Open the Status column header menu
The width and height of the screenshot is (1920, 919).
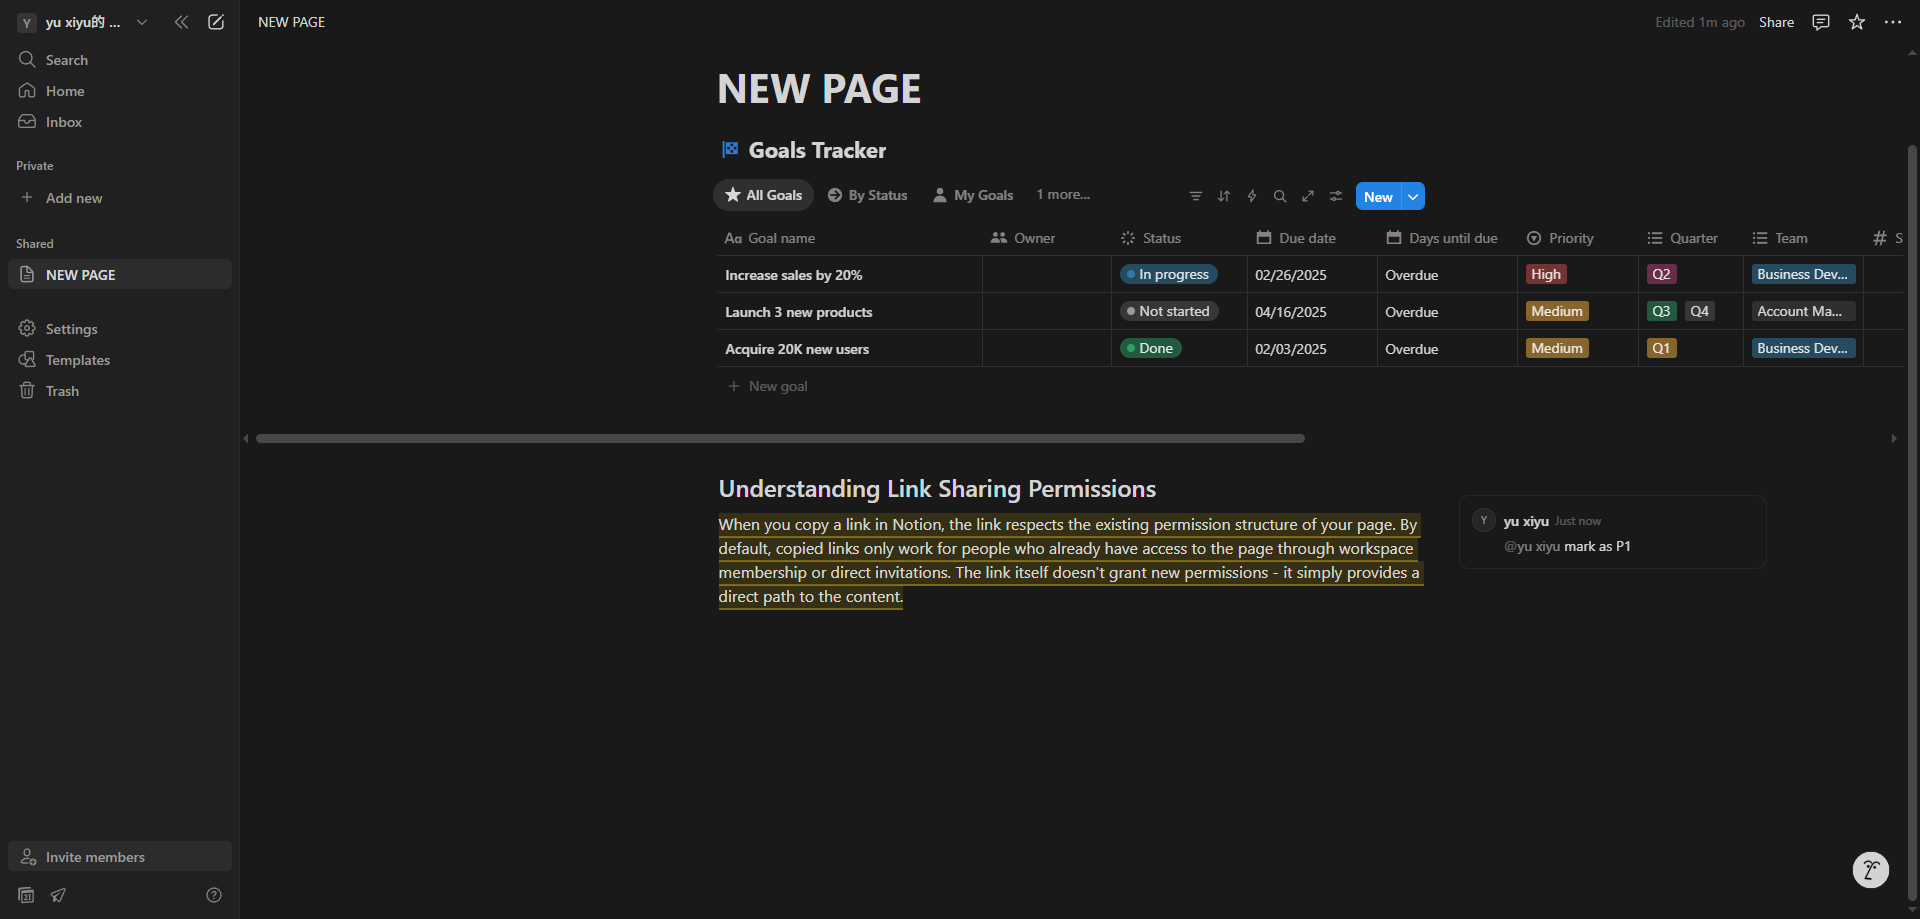(x=1180, y=238)
